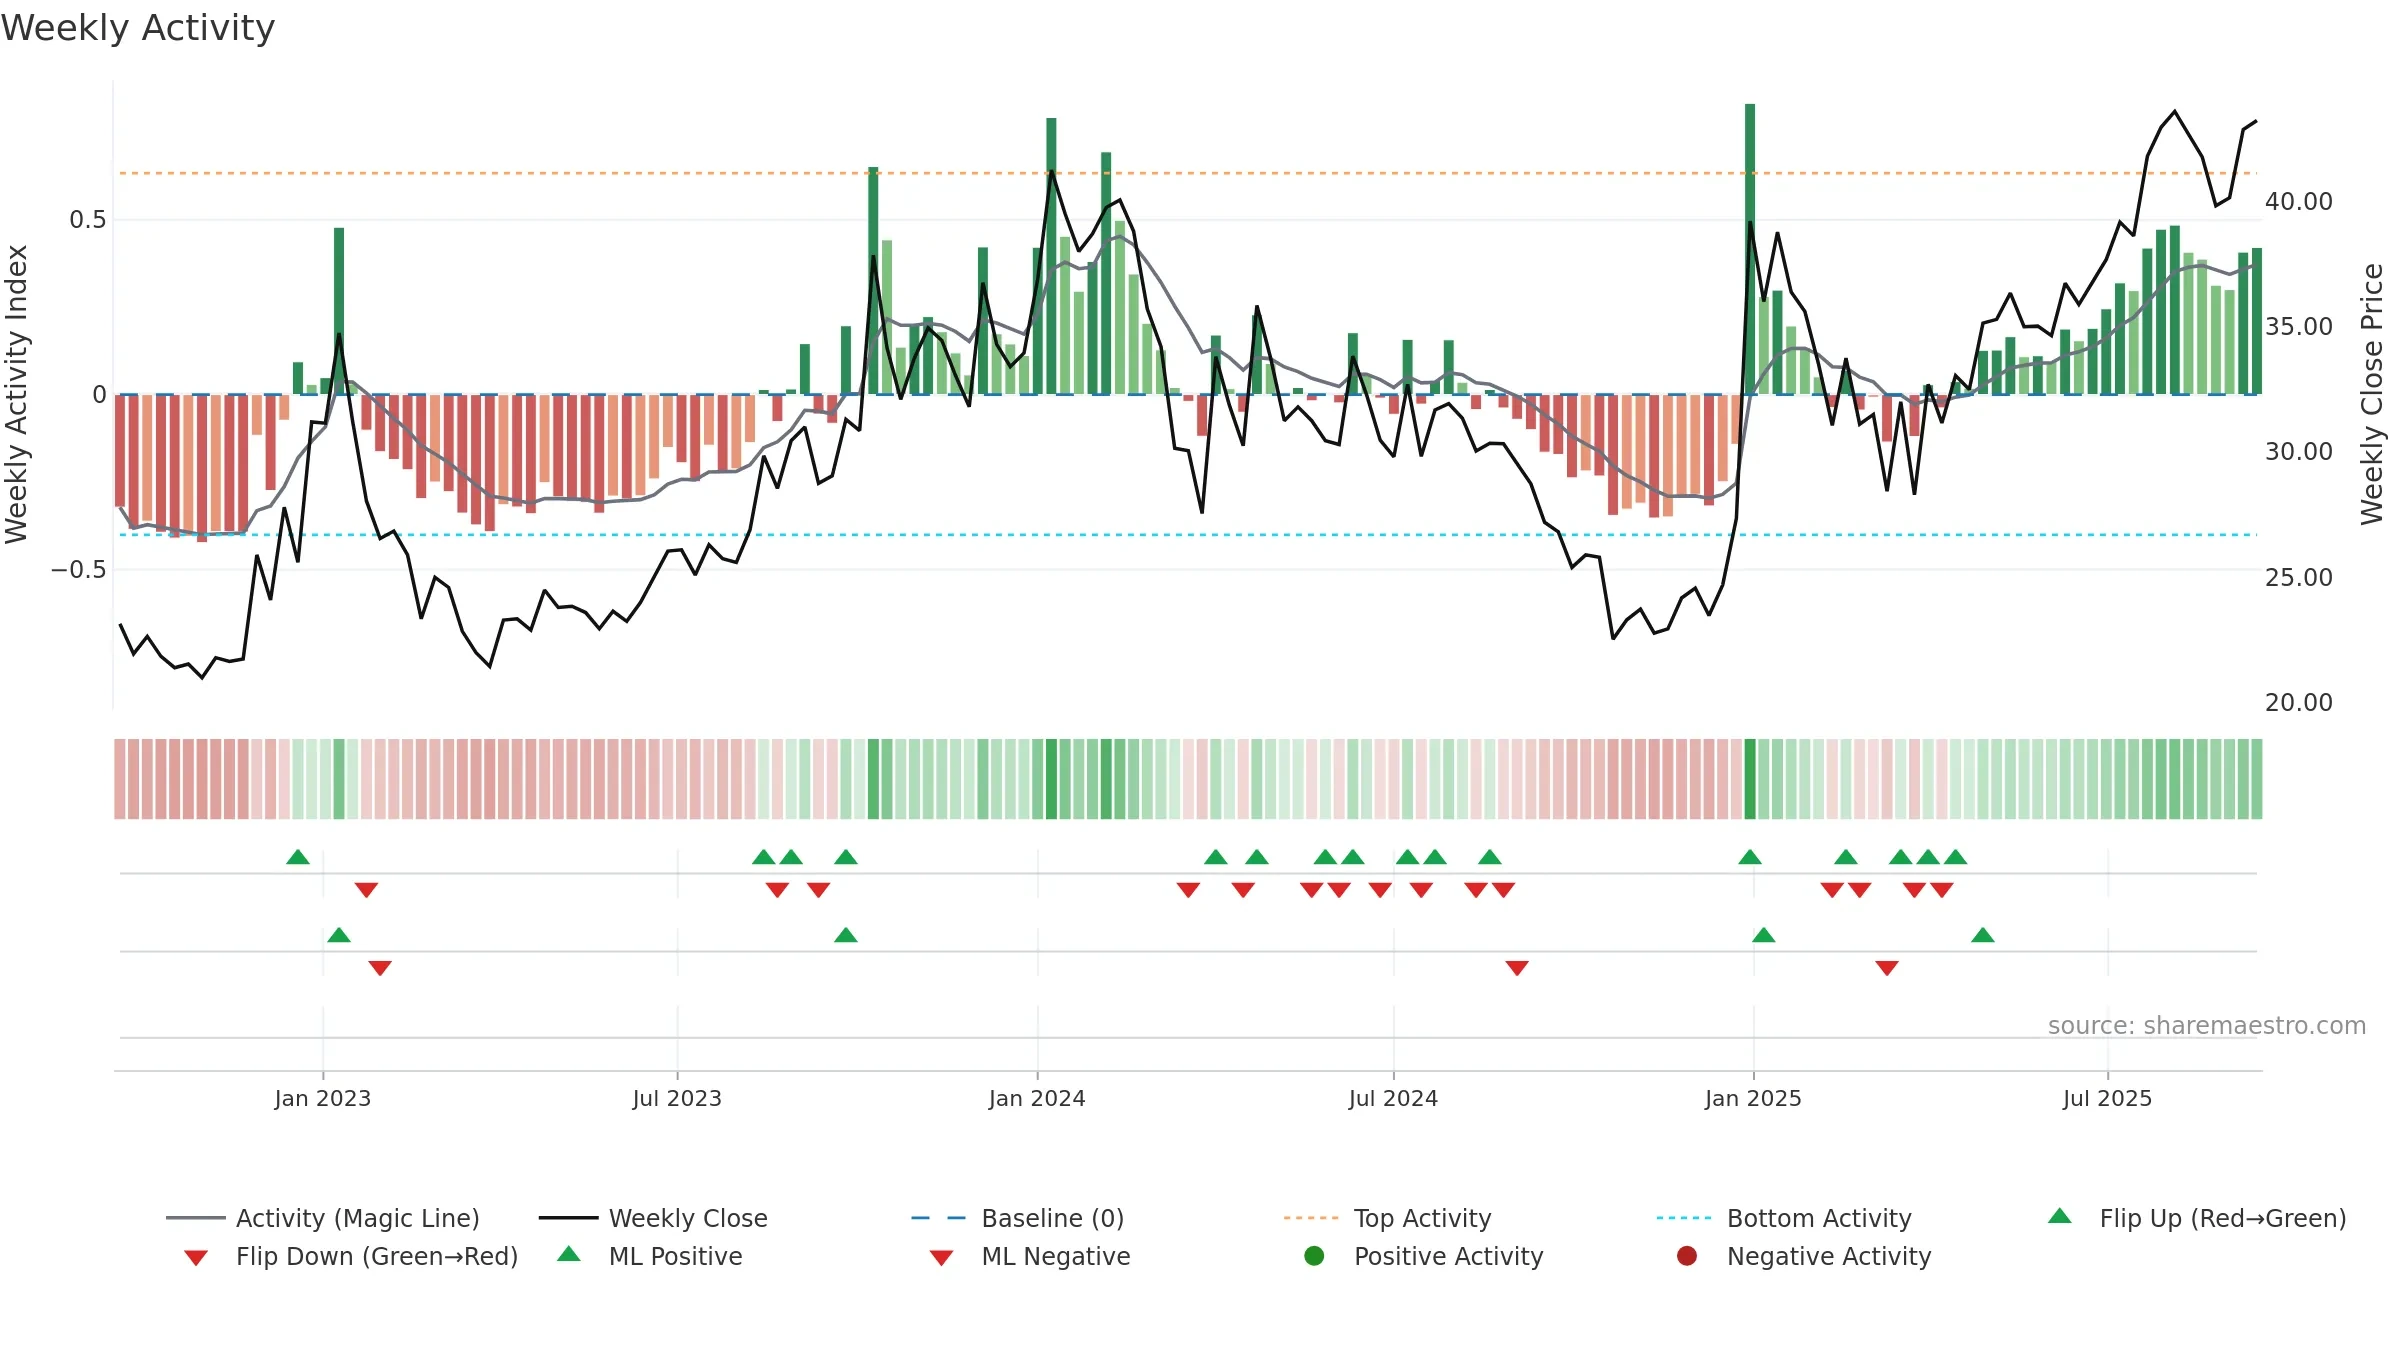The height and width of the screenshot is (1350, 2400).
Task: Toggle the ML Negative legend entry
Action: [x=1030, y=1256]
